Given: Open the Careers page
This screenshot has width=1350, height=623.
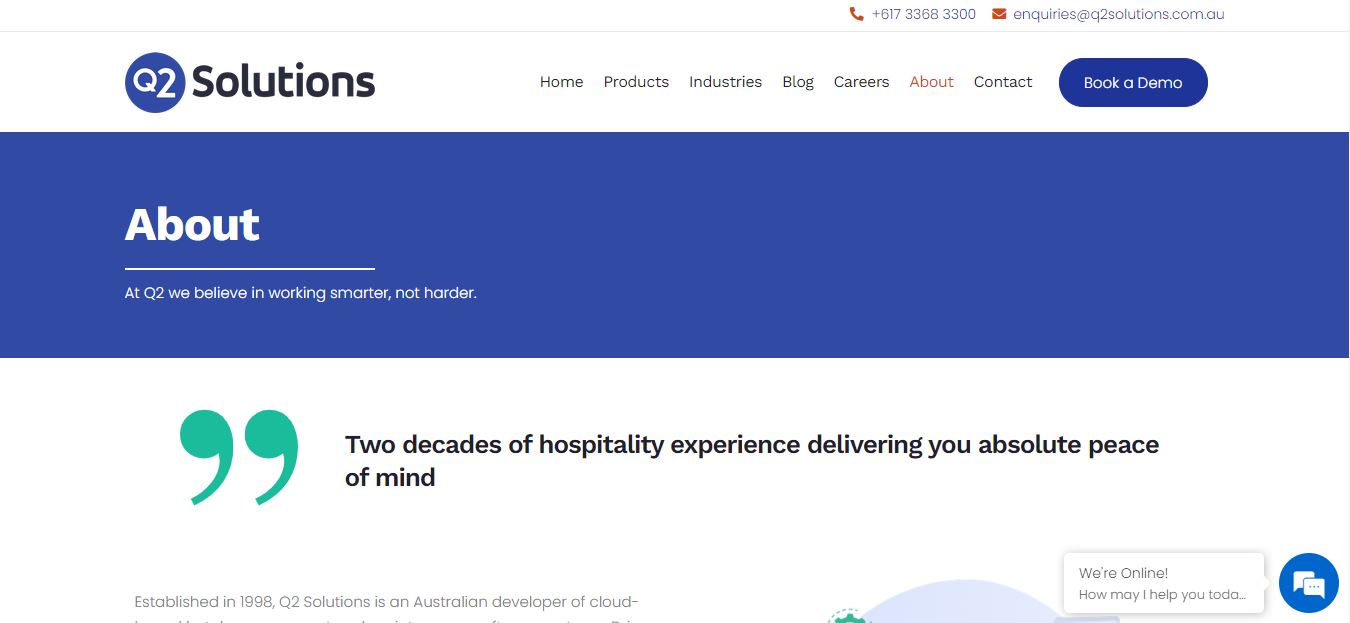Looking at the screenshot, I should tap(861, 82).
